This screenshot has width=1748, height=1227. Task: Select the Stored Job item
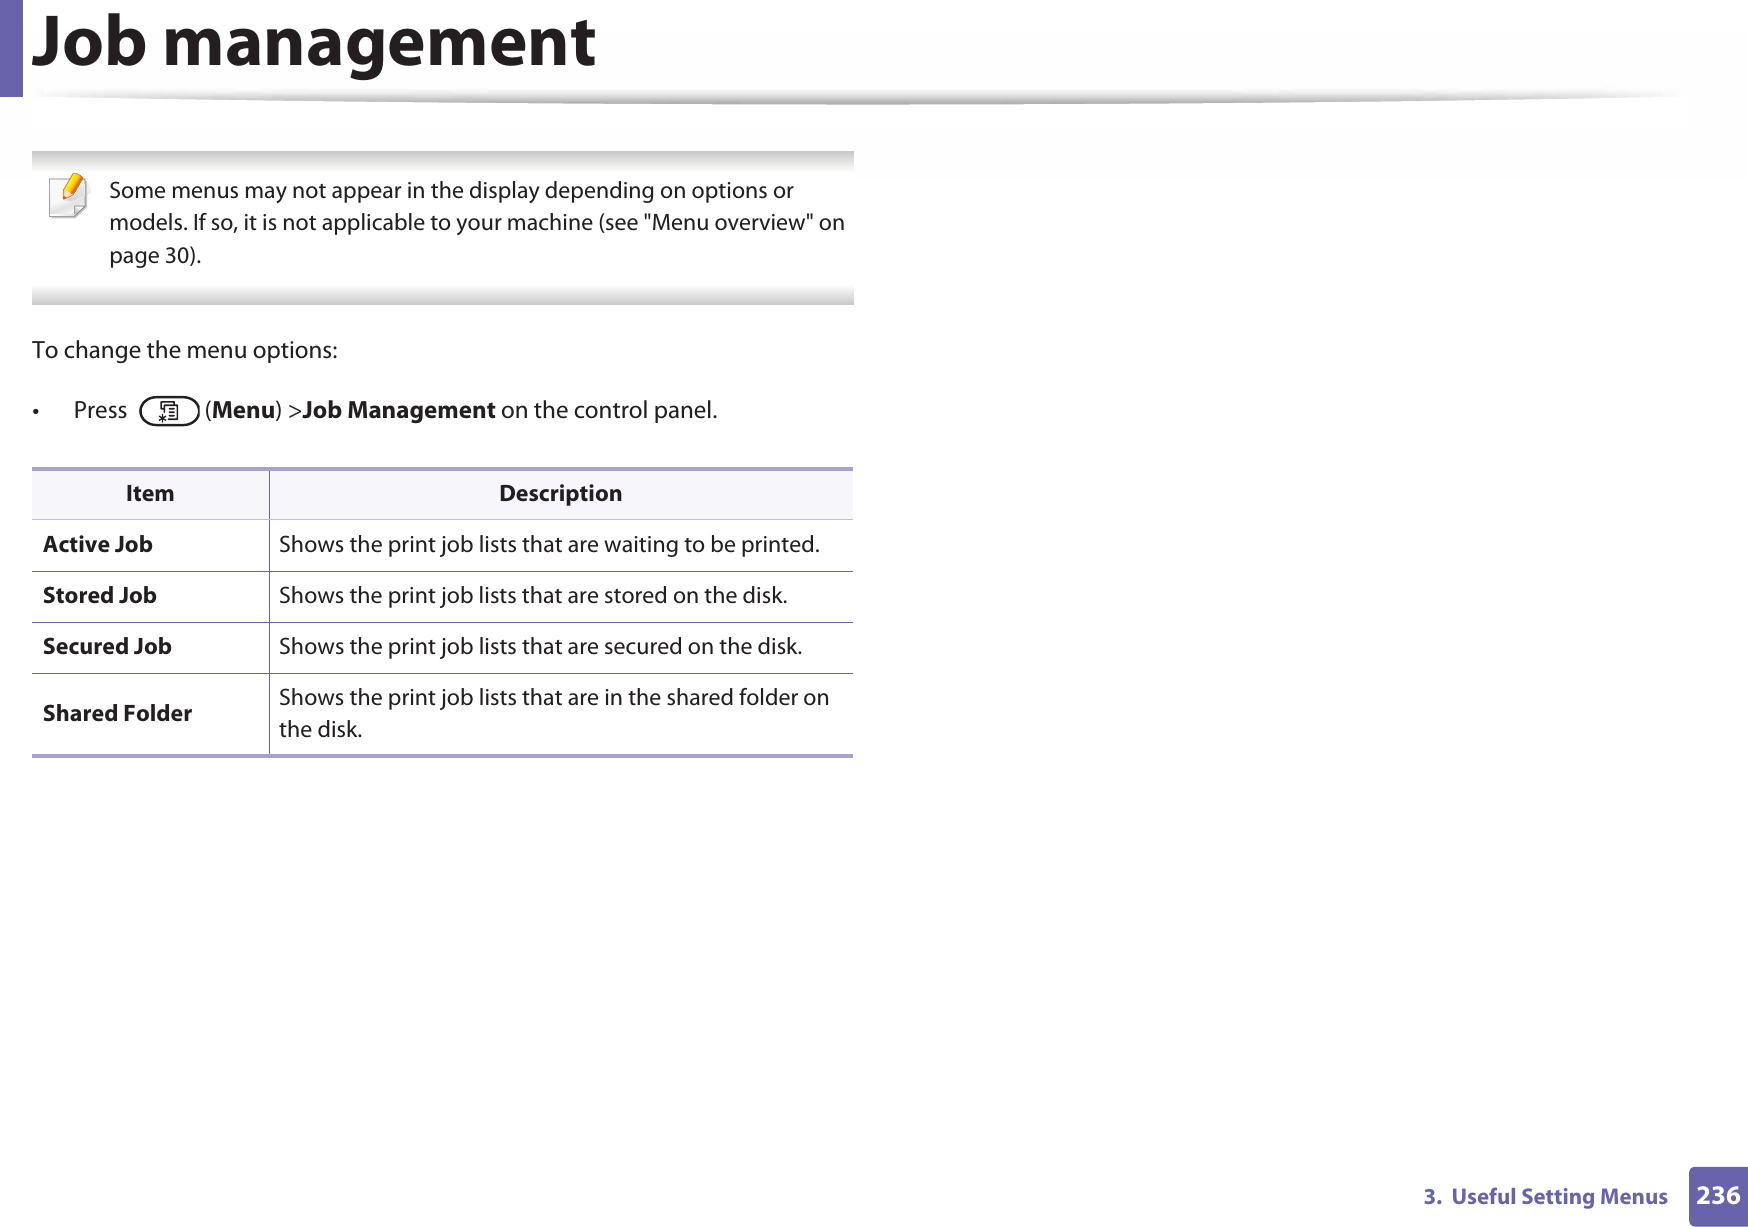pos(100,595)
